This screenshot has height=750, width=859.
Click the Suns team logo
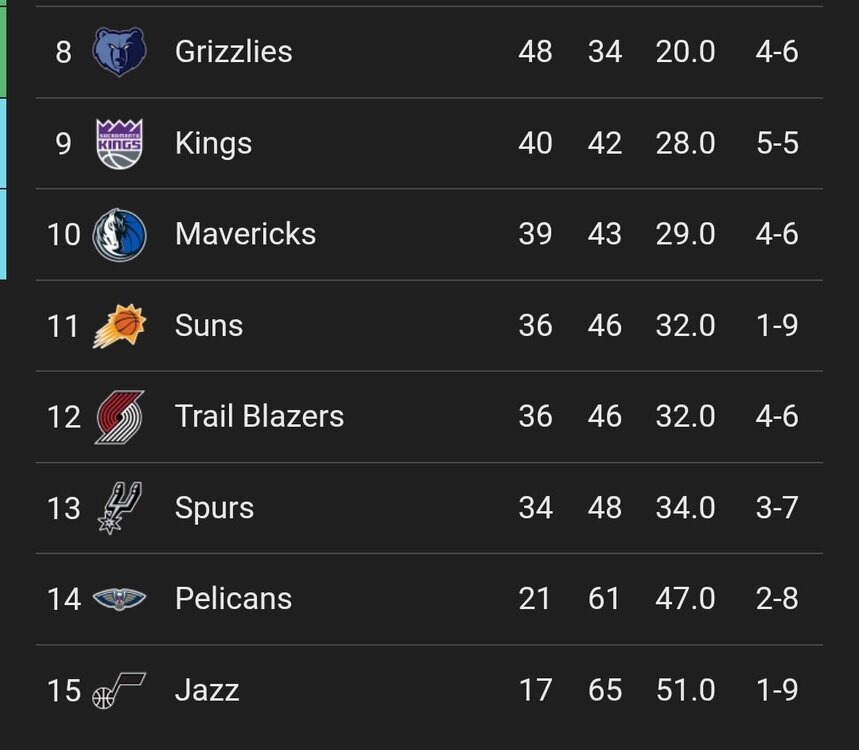tap(119, 326)
